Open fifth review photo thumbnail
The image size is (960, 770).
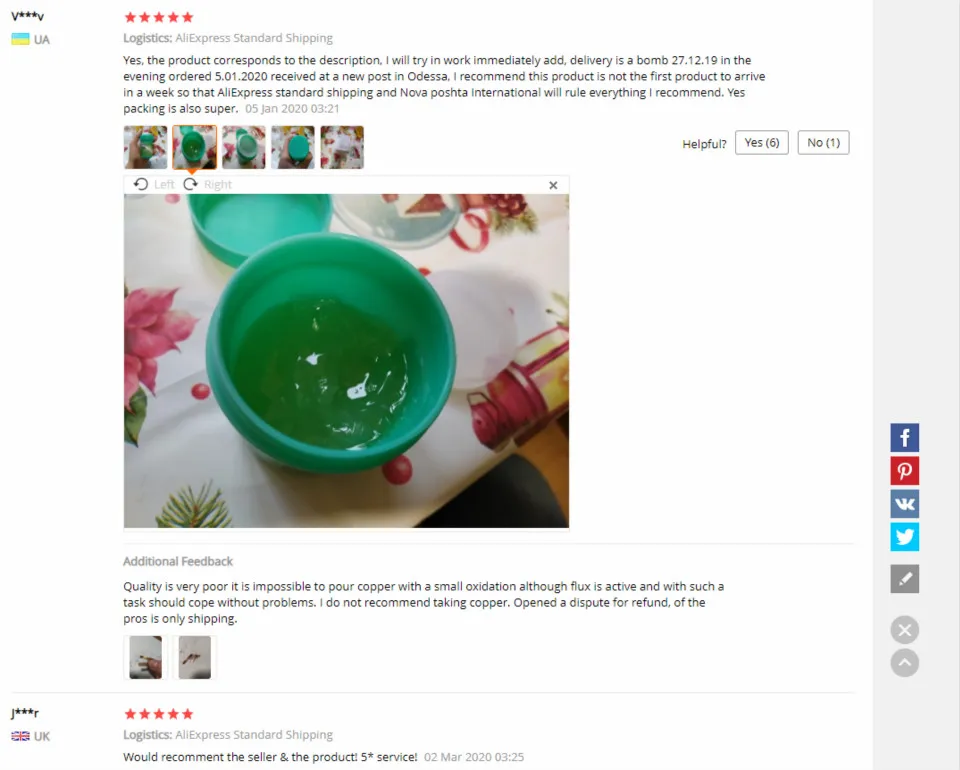pos(342,148)
